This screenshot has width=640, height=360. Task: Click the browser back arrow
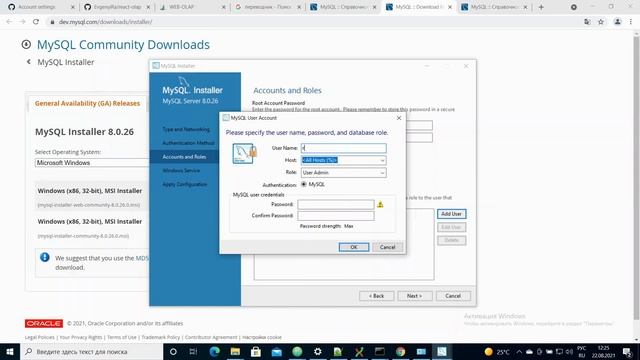coord(9,22)
